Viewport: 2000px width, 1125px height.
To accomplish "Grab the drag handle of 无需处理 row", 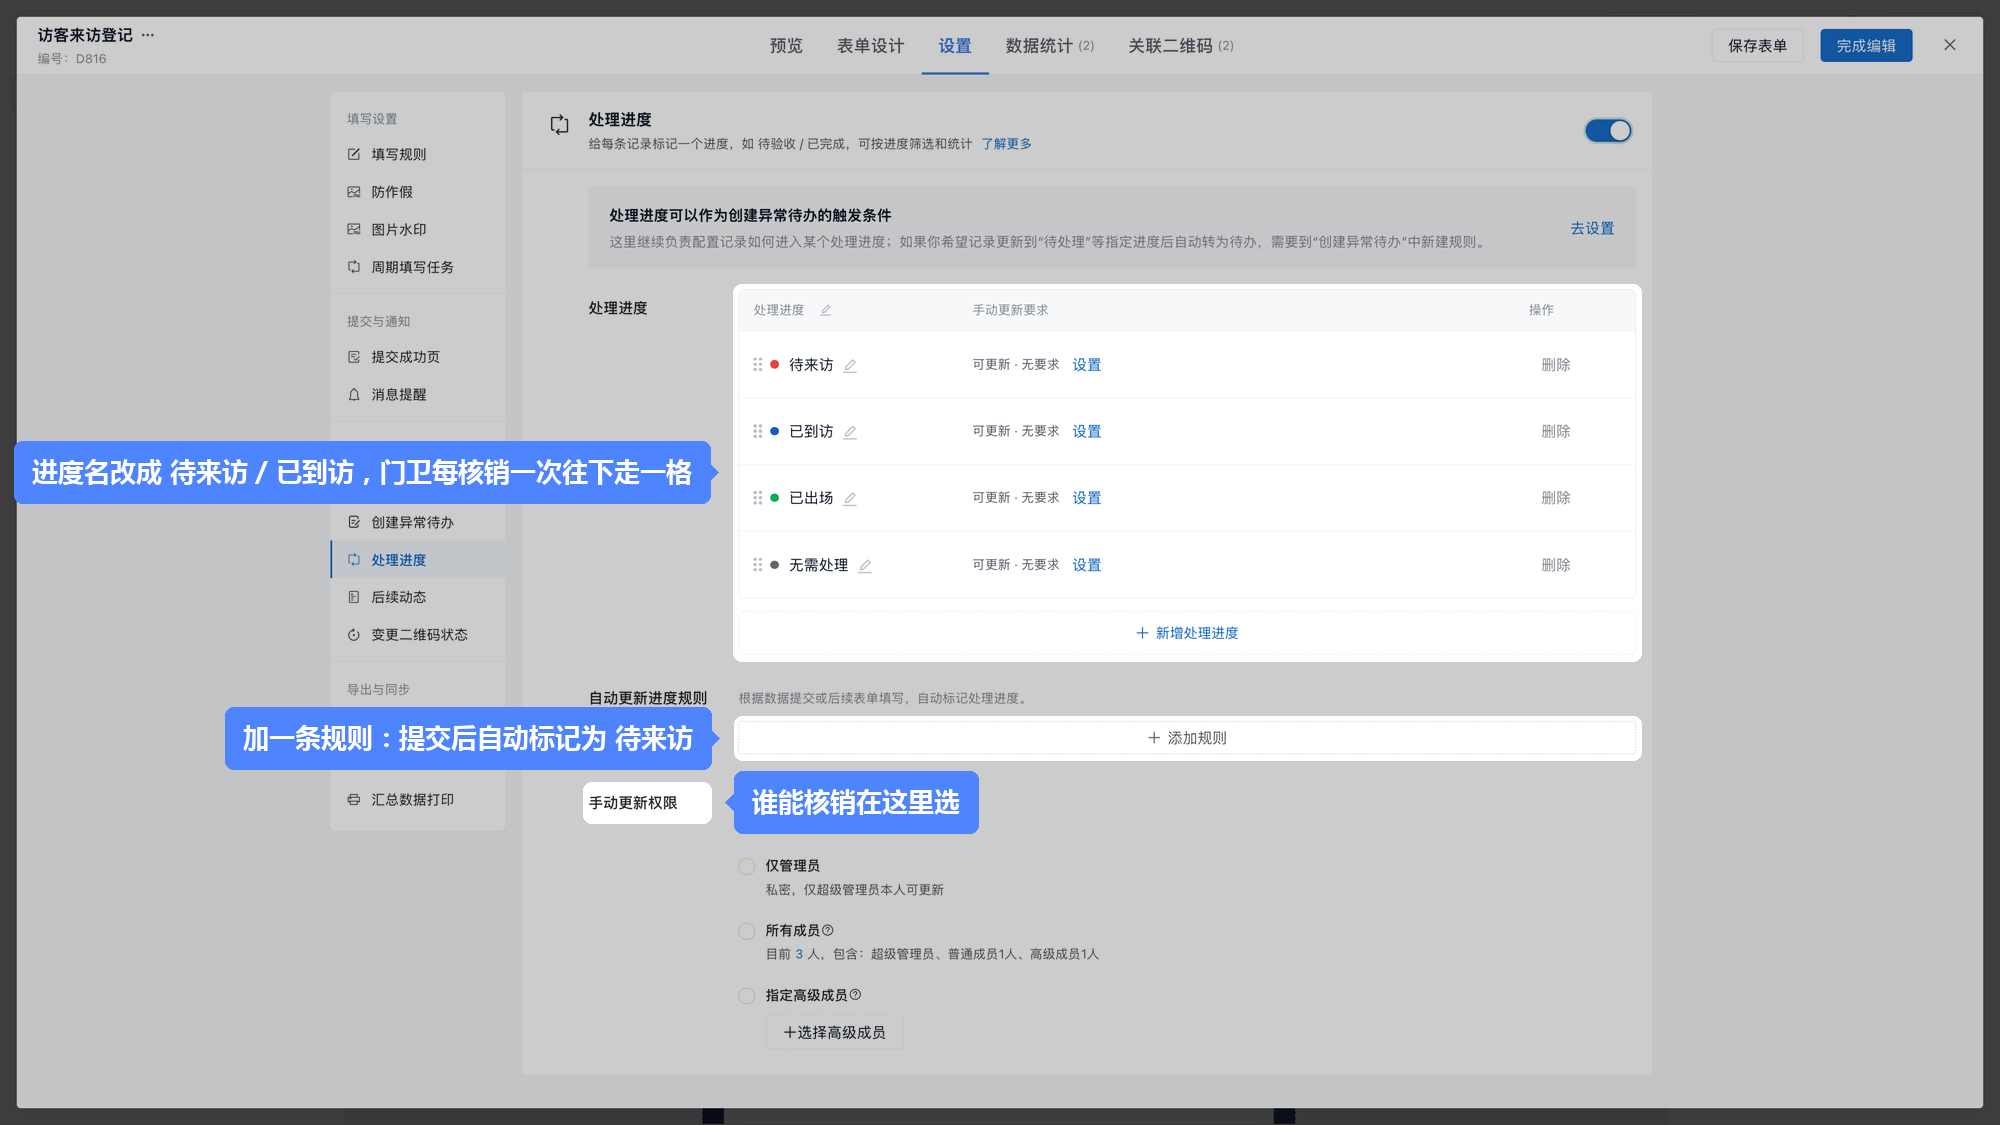I will [x=757, y=565].
